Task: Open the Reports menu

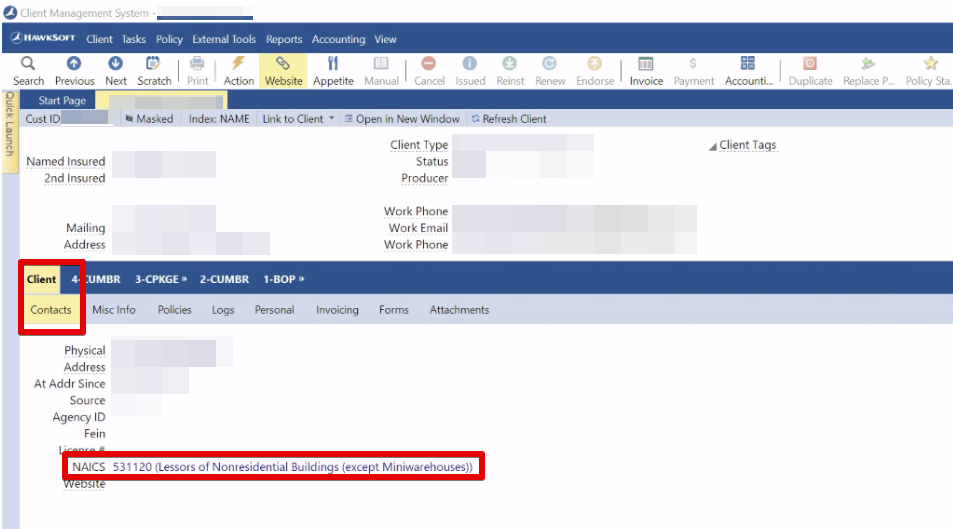Action: 284,39
